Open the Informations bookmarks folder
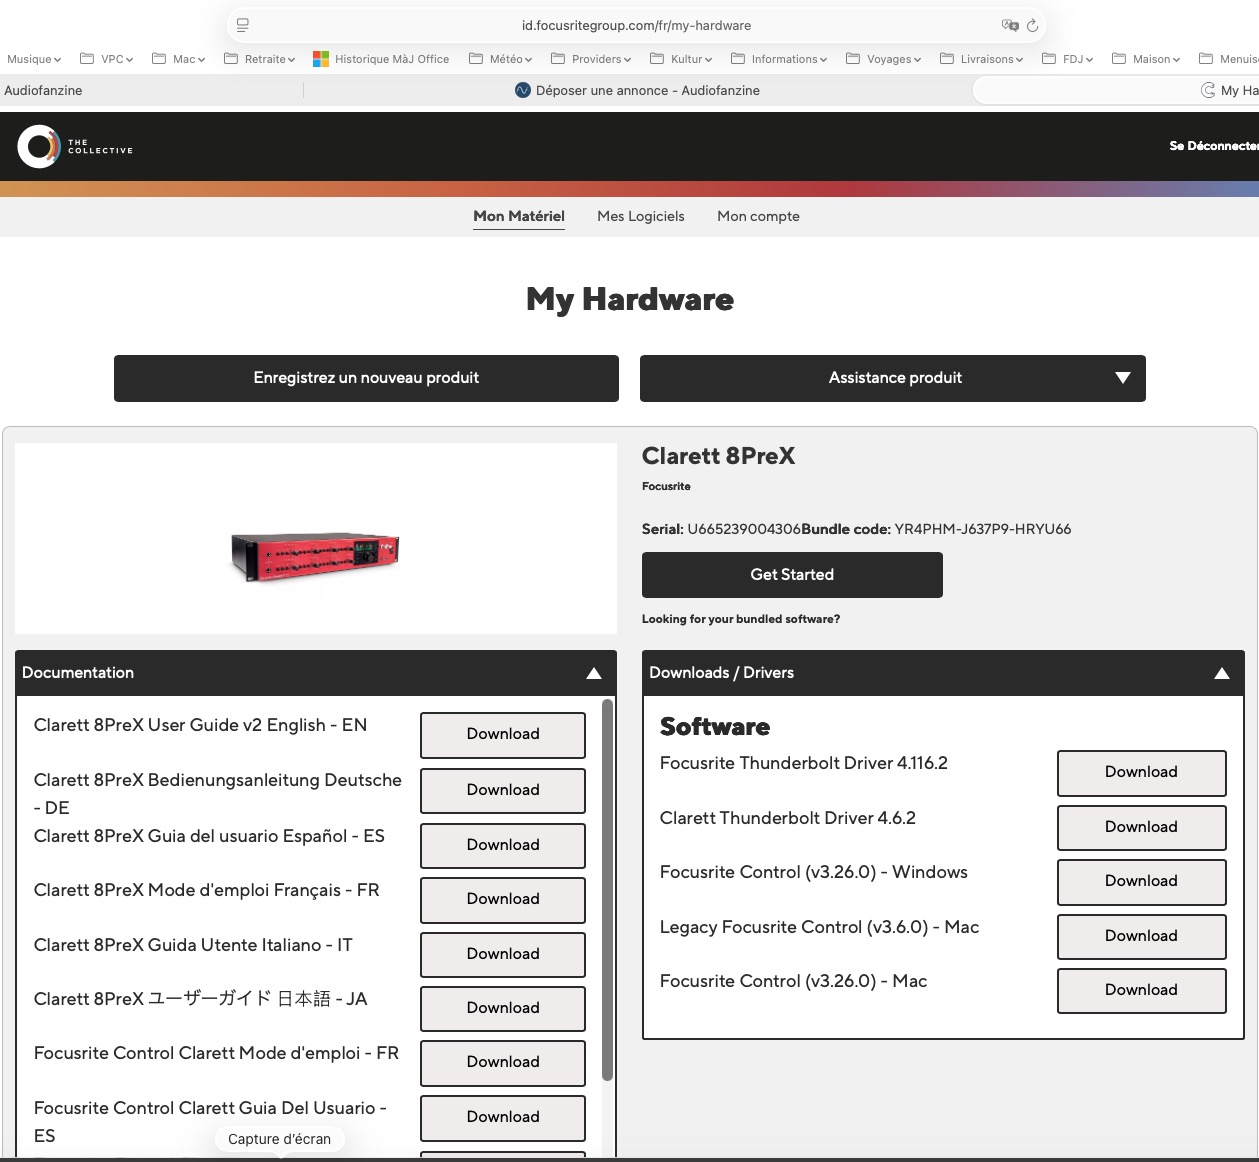The image size is (1259, 1162). coord(779,59)
